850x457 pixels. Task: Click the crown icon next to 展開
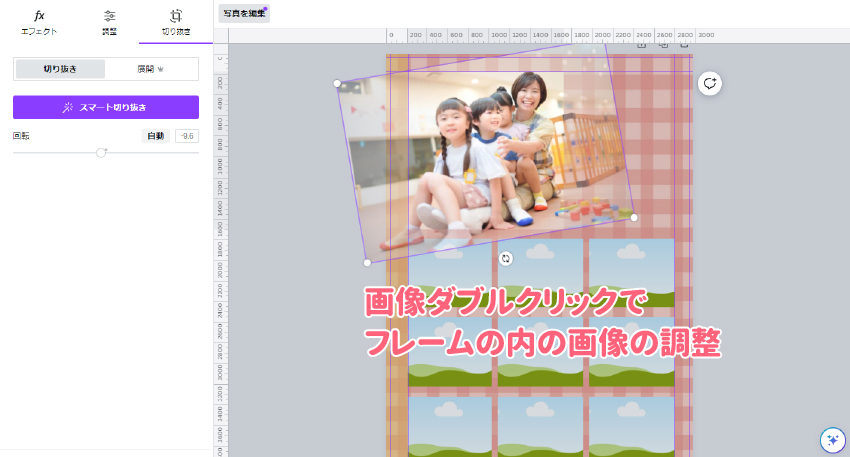point(160,69)
